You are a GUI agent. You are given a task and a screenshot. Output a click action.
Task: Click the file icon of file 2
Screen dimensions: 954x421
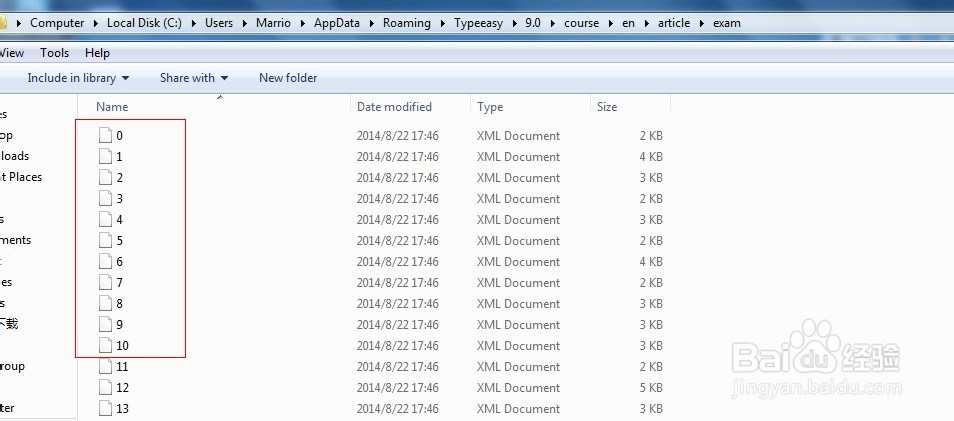tap(105, 177)
